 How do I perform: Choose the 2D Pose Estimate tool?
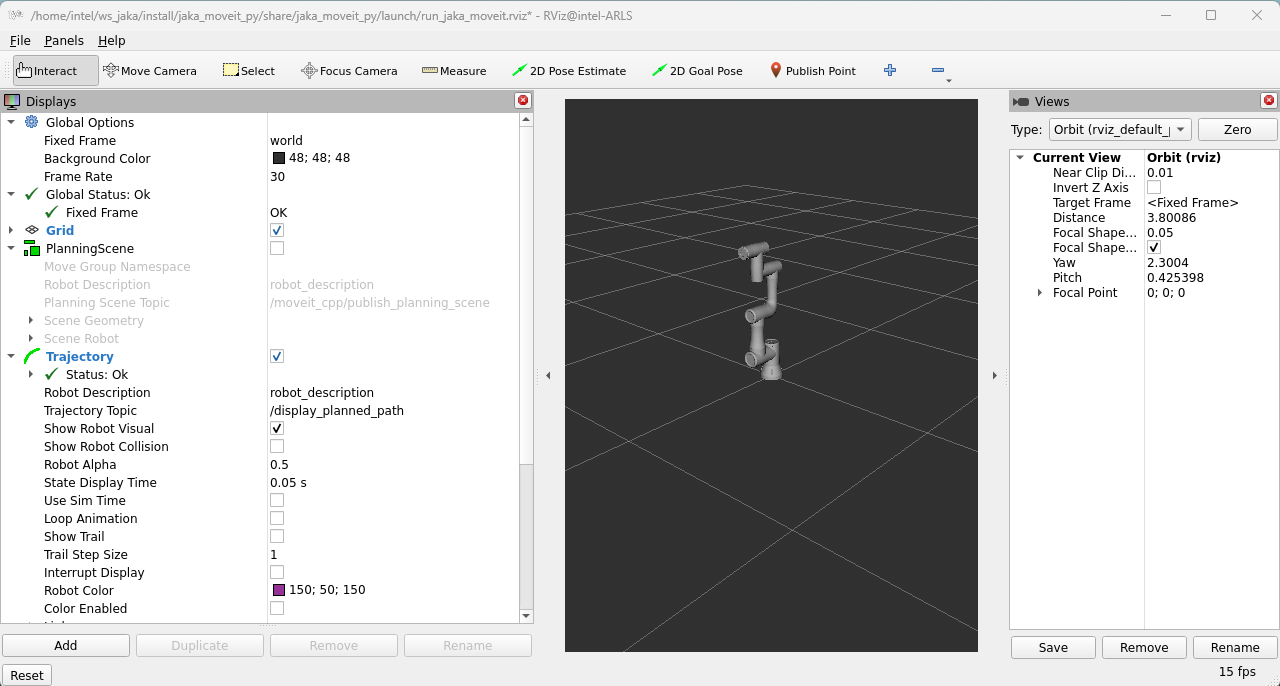coord(570,70)
